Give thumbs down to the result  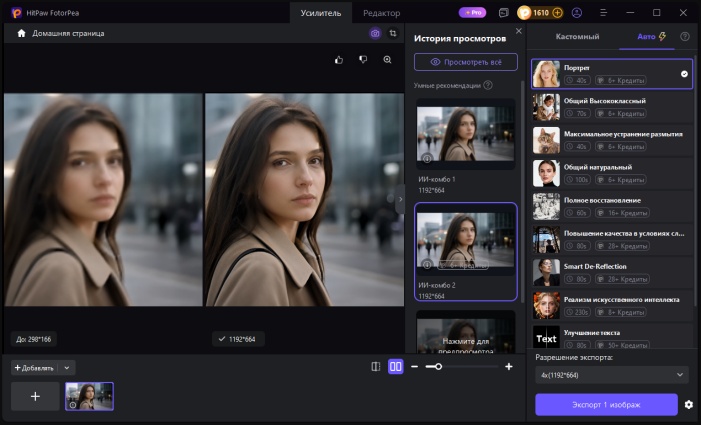[x=363, y=59]
